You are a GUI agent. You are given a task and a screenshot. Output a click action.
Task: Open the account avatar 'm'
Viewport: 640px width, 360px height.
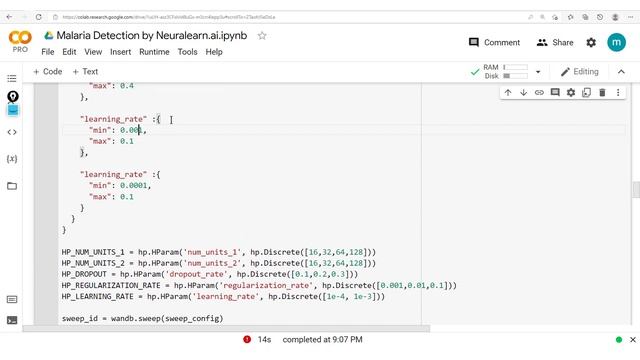[x=616, y=42]
